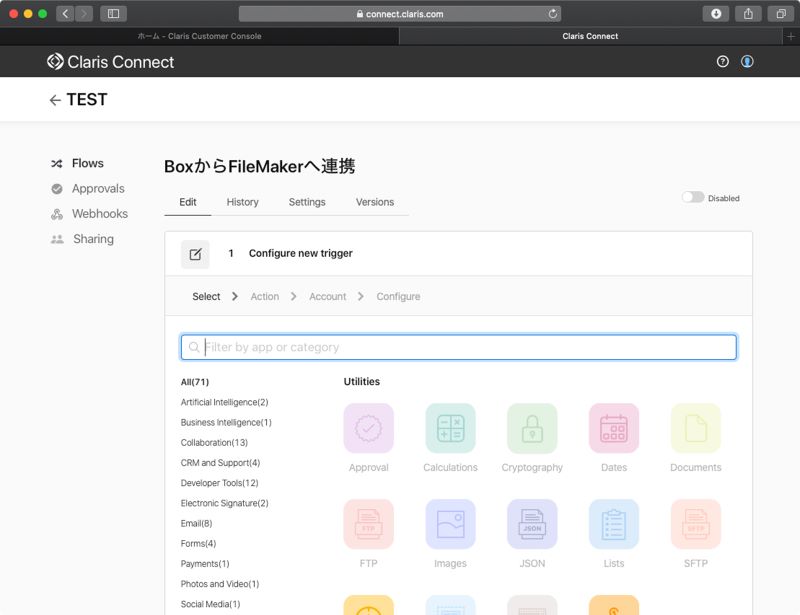Enable the flow with Disabled toggle
Image resolution: width=800 pixels, height=615 pixels.
click(x=693, y=198)
